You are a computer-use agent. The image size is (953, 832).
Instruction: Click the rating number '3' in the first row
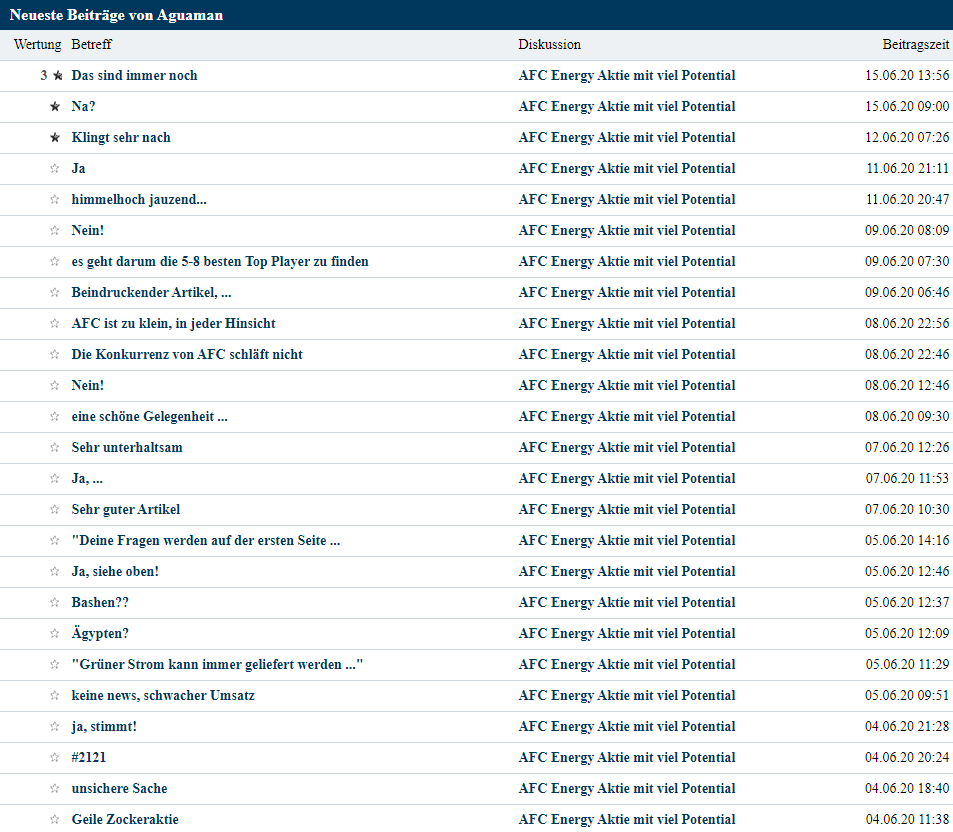click(44, 76)
